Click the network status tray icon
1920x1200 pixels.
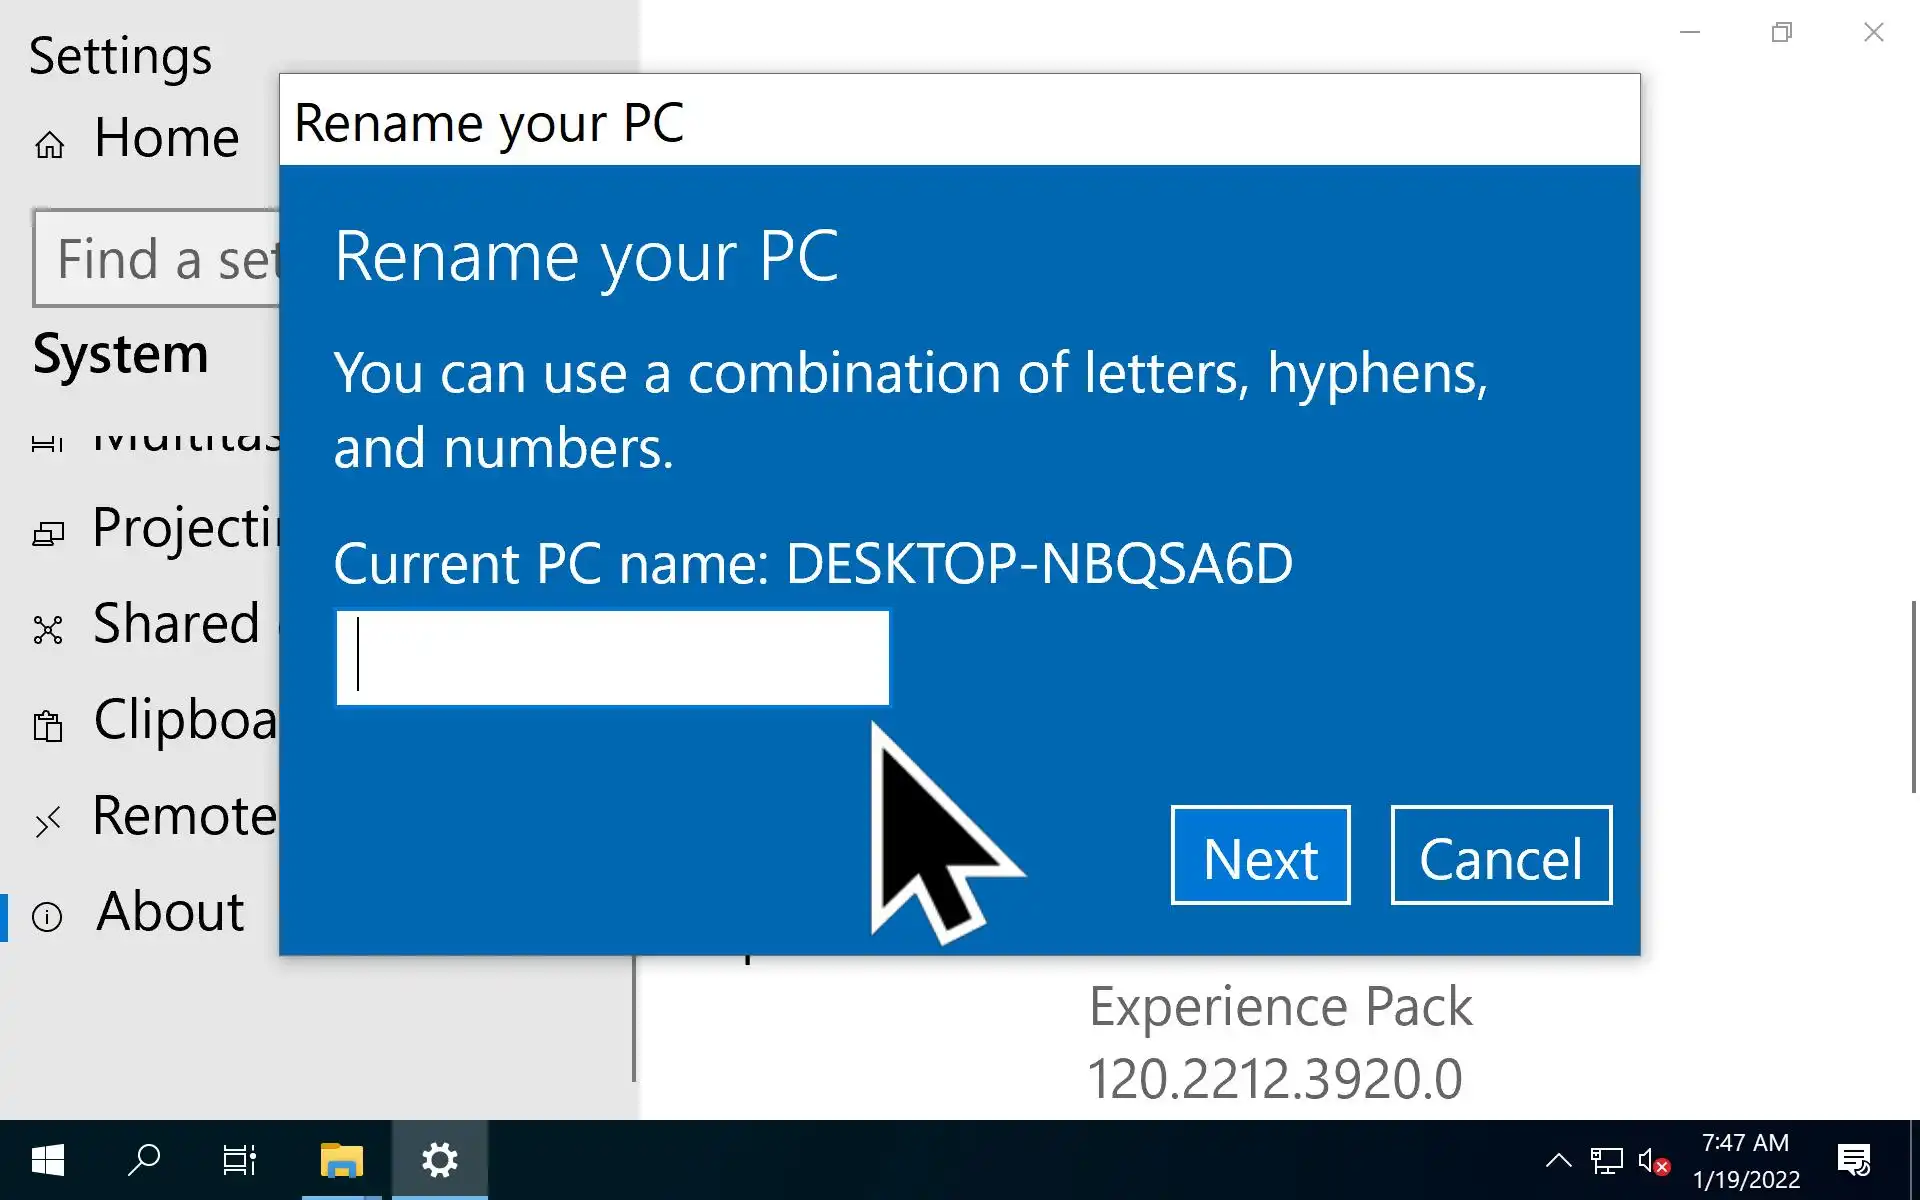1606,1160
